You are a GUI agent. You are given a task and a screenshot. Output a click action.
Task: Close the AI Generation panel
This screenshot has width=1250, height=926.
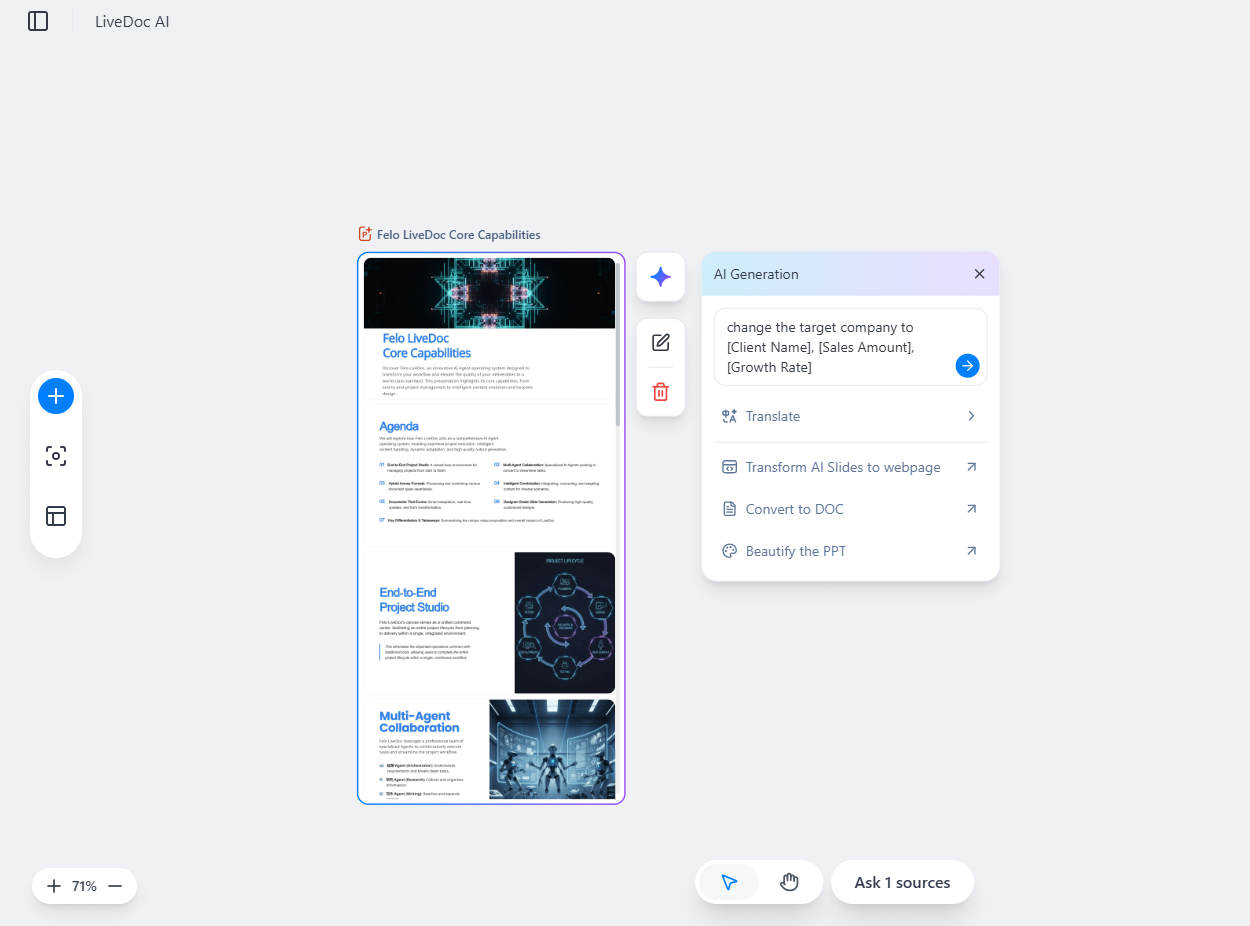click(979, 274)
